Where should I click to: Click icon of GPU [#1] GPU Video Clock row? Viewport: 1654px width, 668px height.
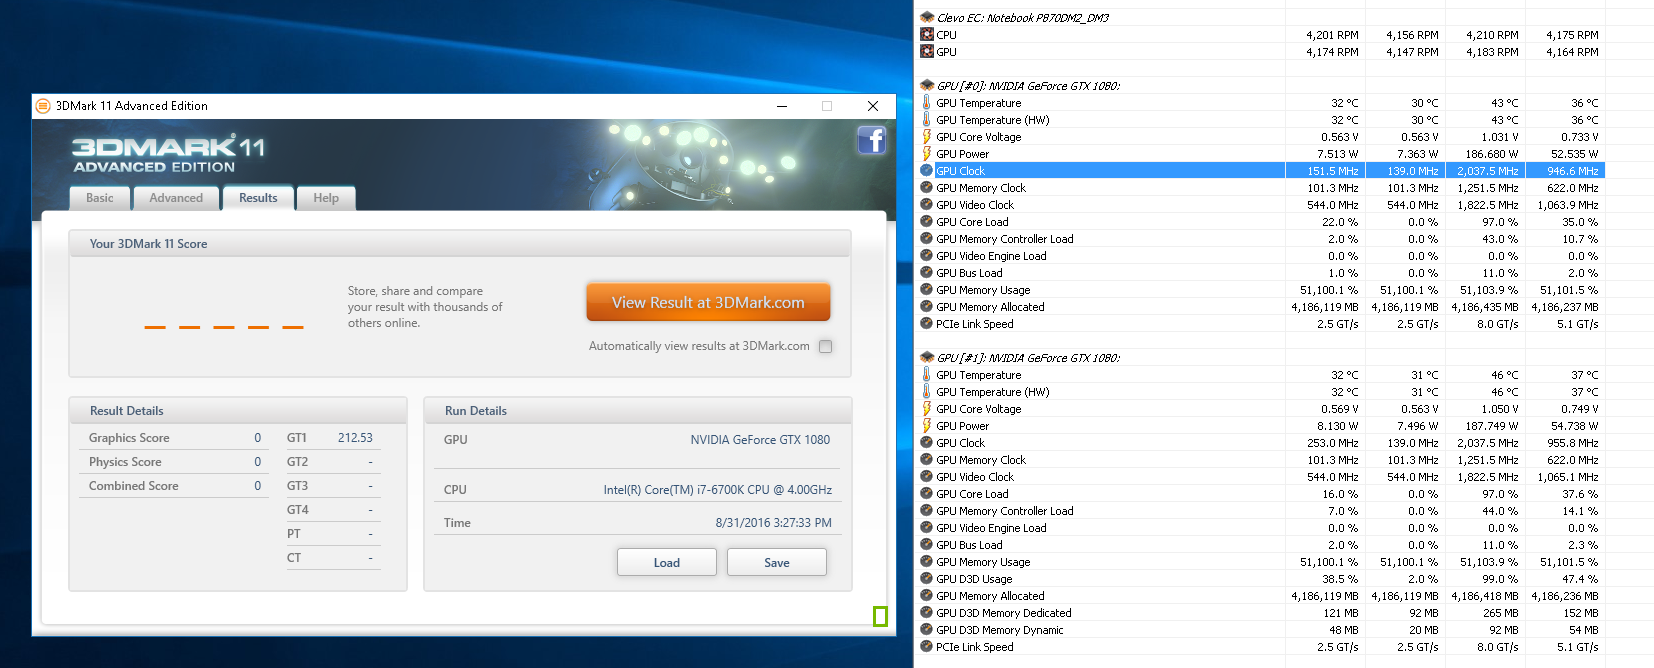point(927,477)
